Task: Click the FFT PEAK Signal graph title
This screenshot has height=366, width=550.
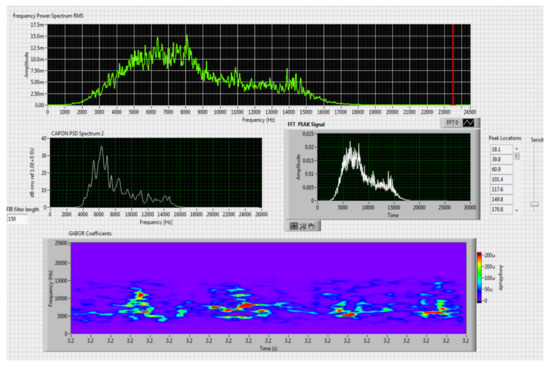Action: coord(306,124)
